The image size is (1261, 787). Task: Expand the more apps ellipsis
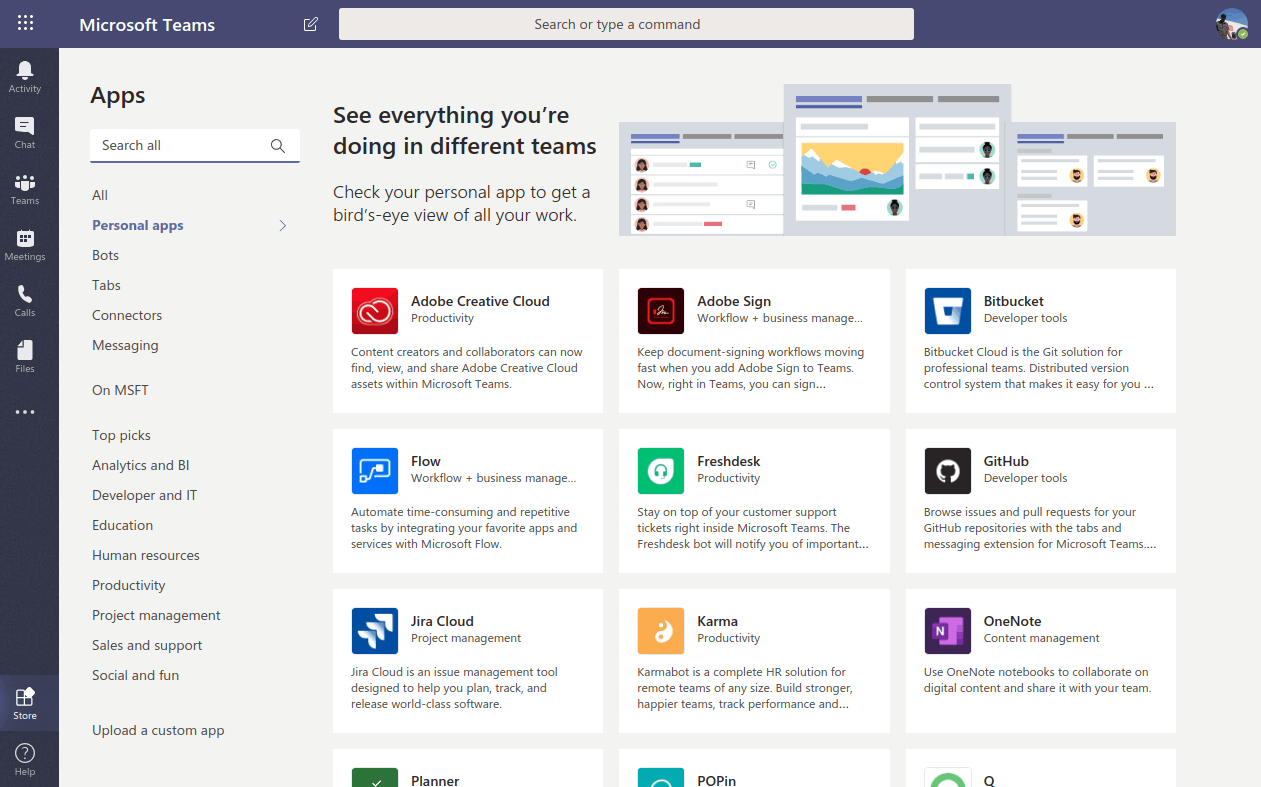(25, 412)
